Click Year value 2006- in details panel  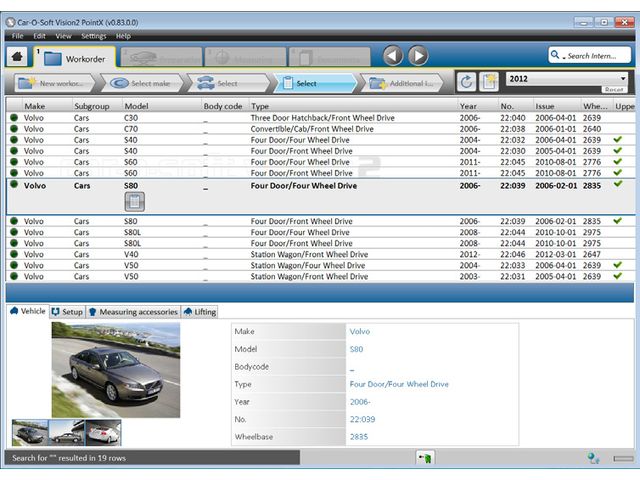click(360, 402)
